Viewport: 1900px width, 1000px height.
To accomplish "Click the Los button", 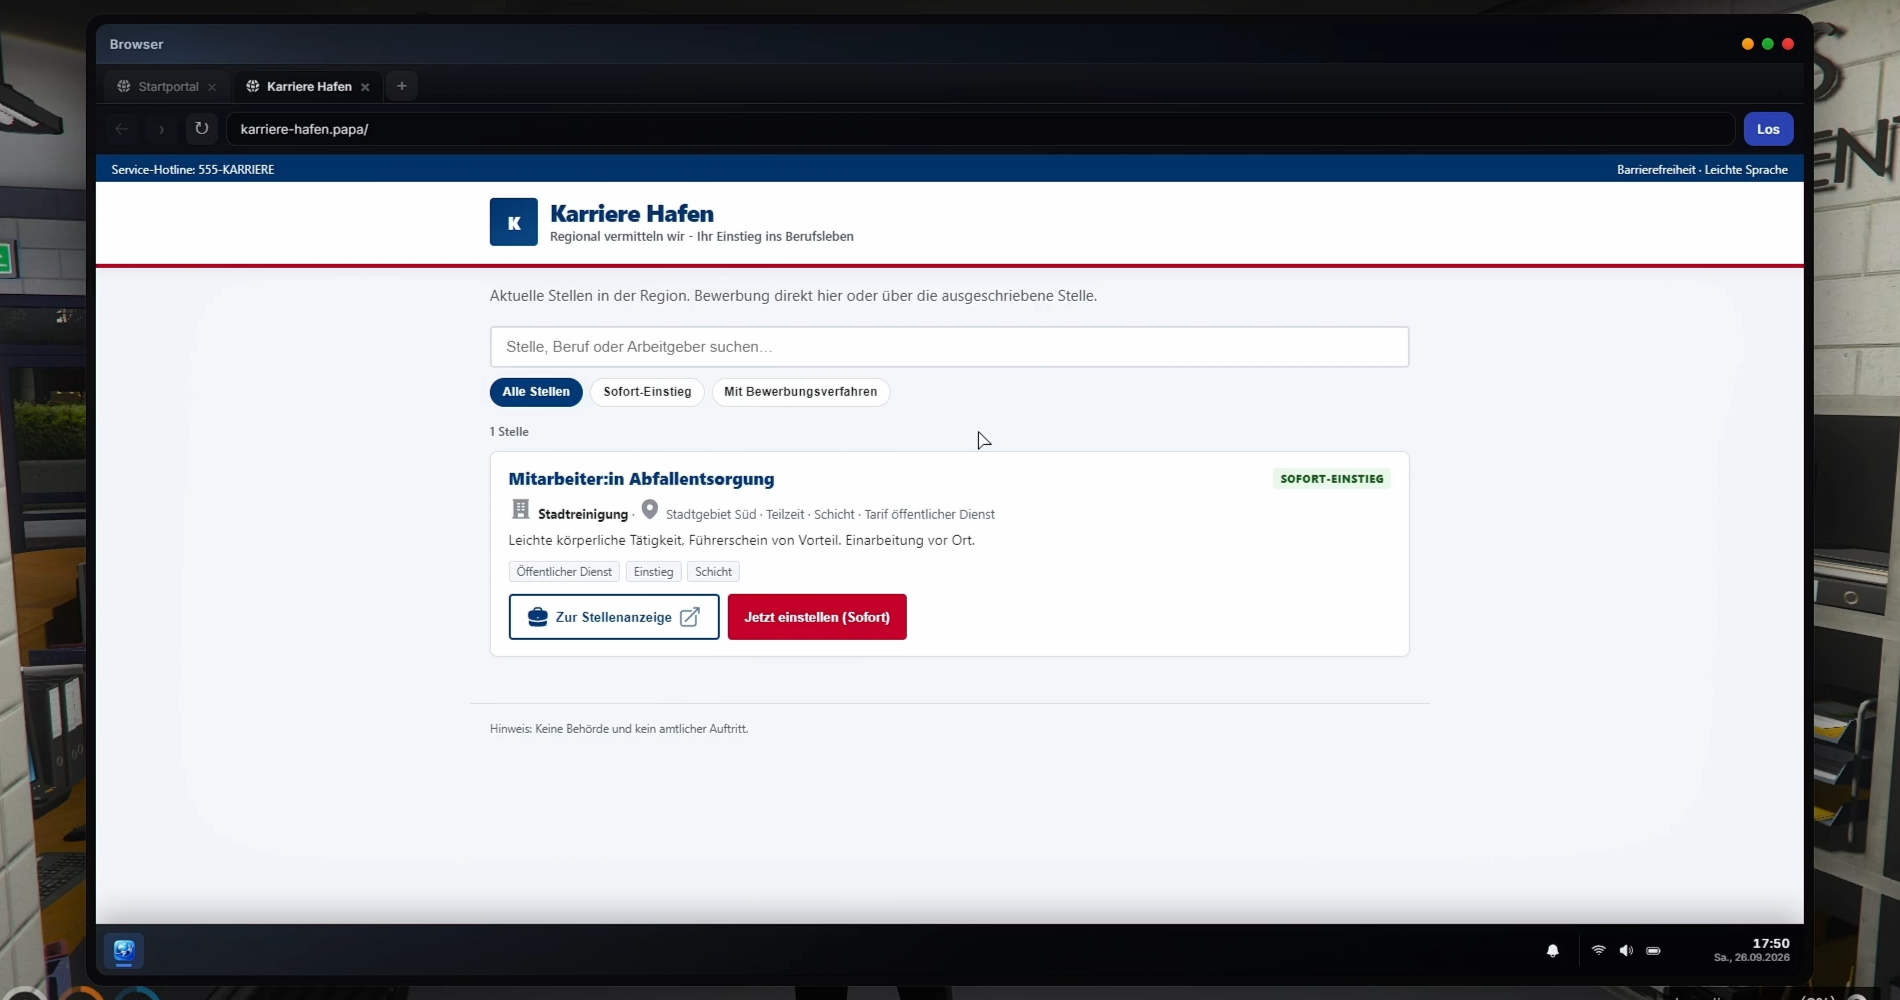I will pos(1768,129).
